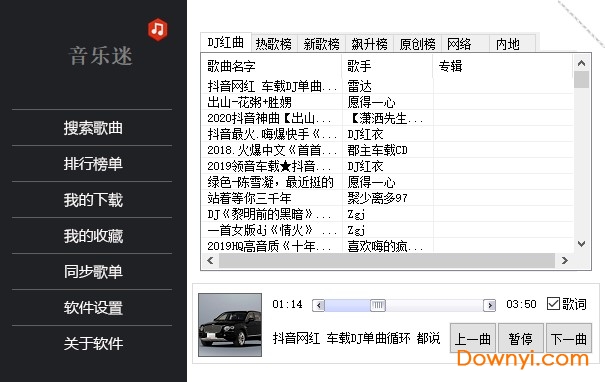605x382 pixels.
Task: Click the seek-back arrow on progress bar
Action: (x=318, y=305)
